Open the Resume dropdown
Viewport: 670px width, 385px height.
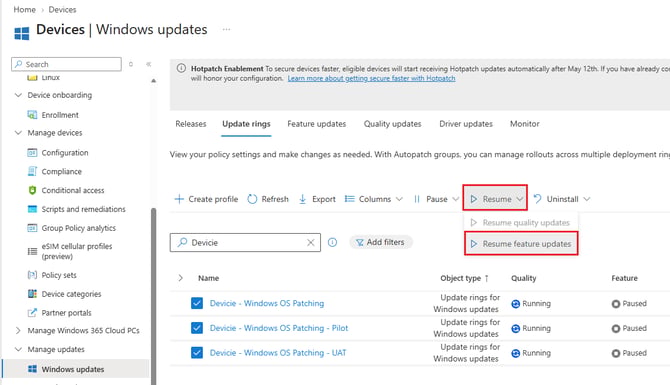click(496, 199)
